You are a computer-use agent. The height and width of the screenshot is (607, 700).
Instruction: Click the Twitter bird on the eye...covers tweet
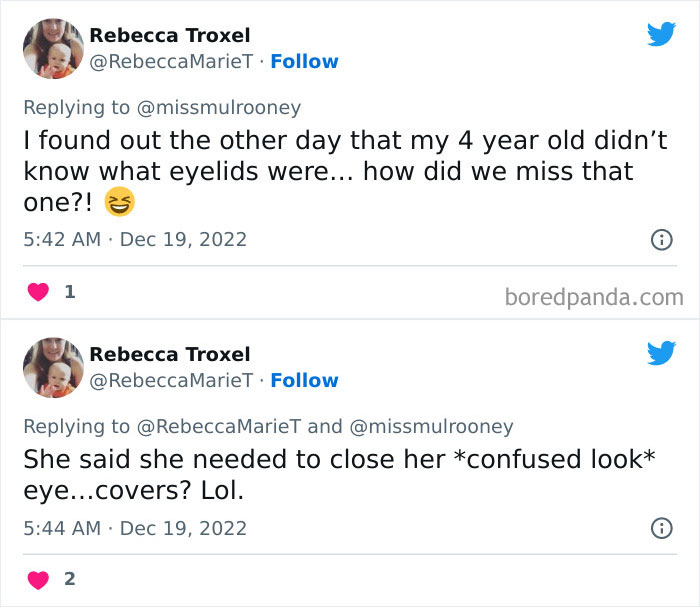(x=661, y=353)
